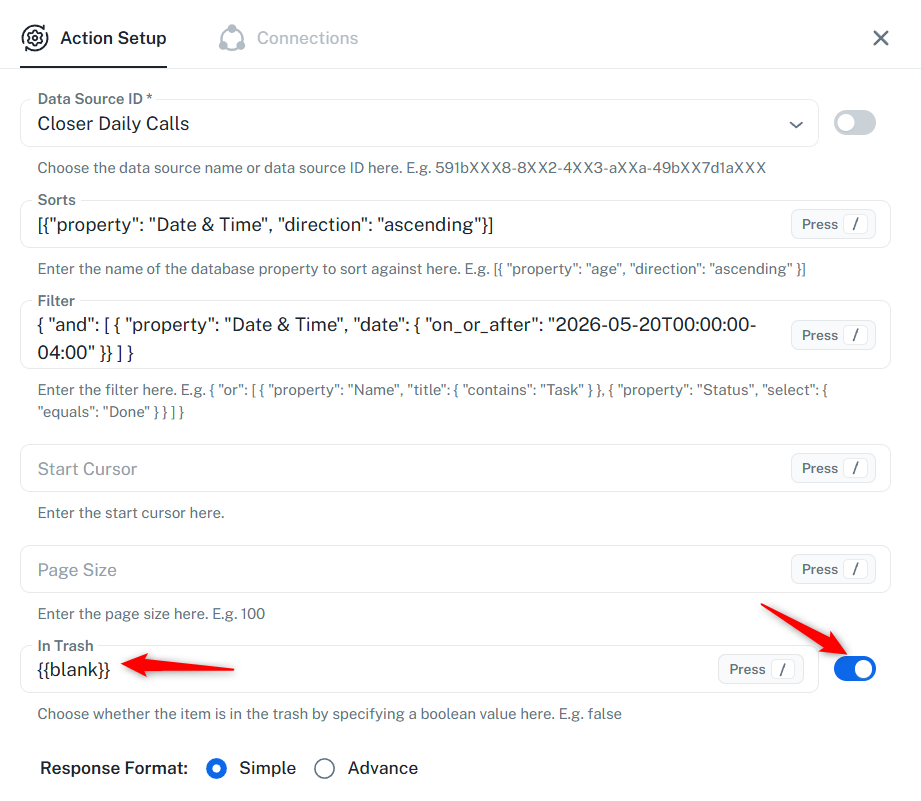Select Simple response format
The image size is (921, 801).
[x=216, y=768]
